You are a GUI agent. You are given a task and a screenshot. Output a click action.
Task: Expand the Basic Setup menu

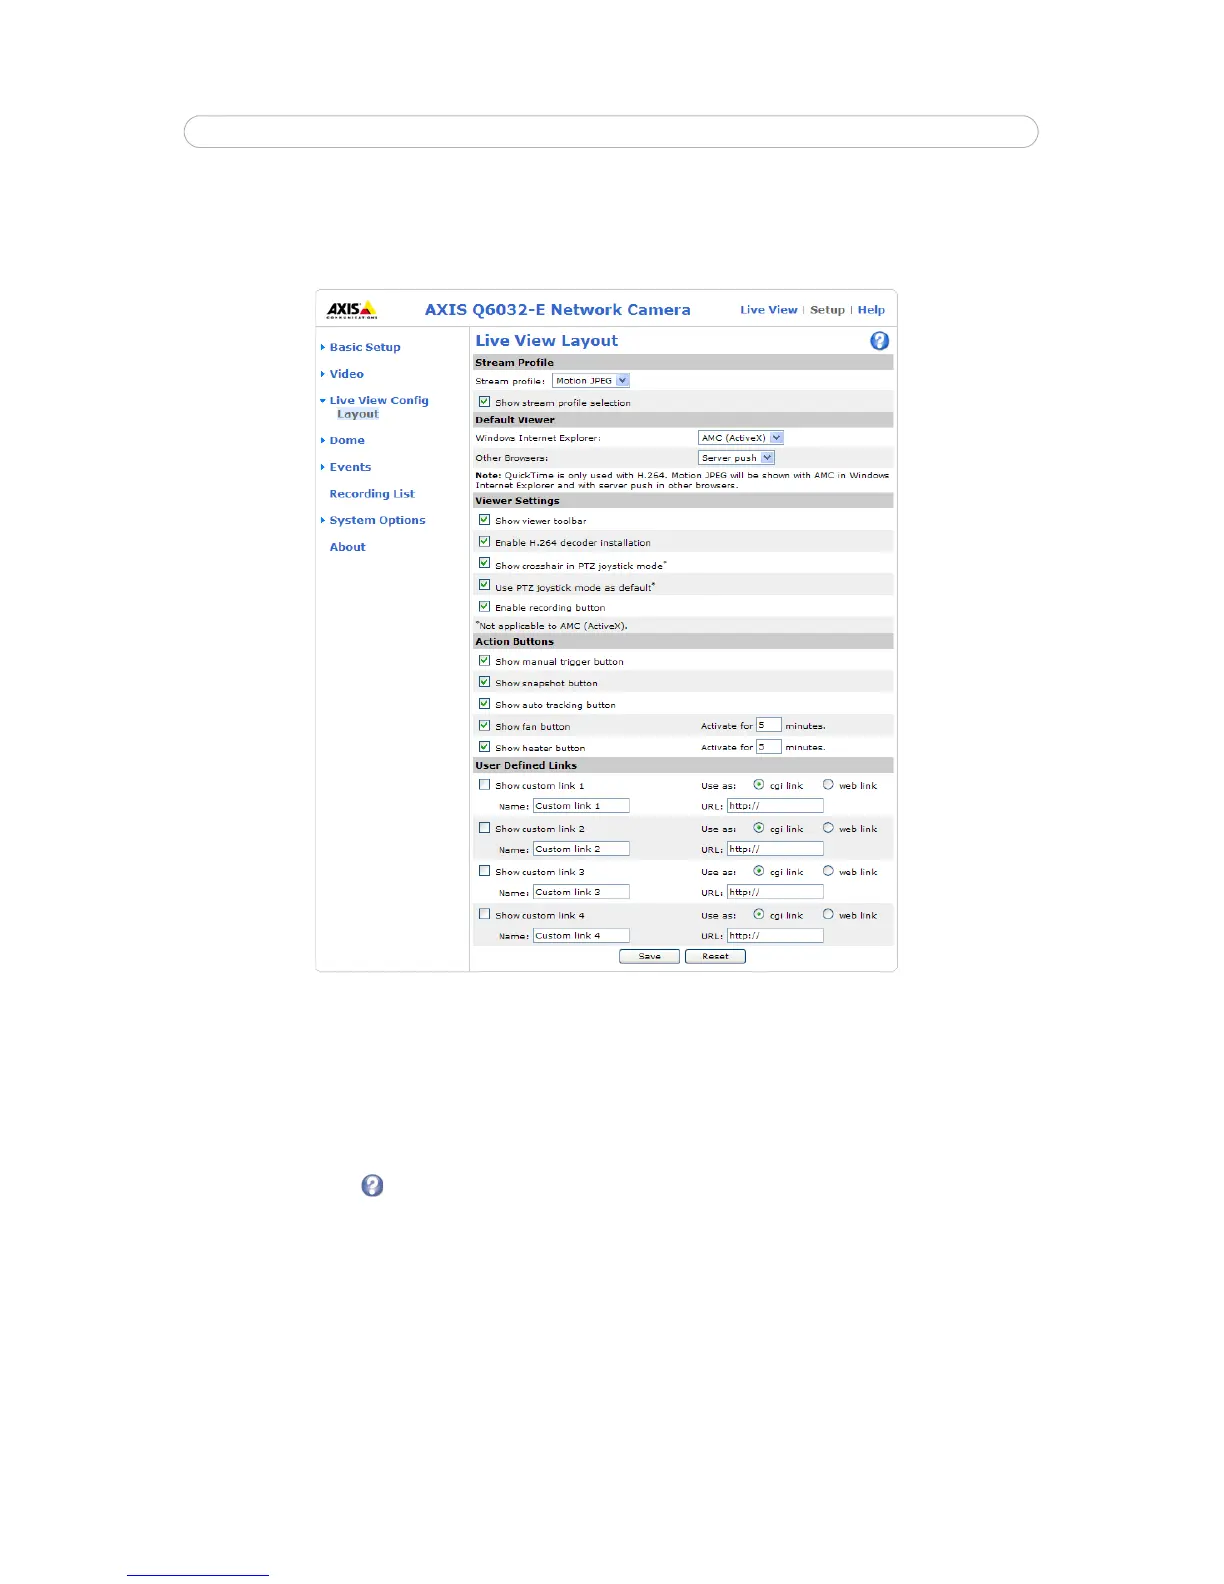pos(364,347)
